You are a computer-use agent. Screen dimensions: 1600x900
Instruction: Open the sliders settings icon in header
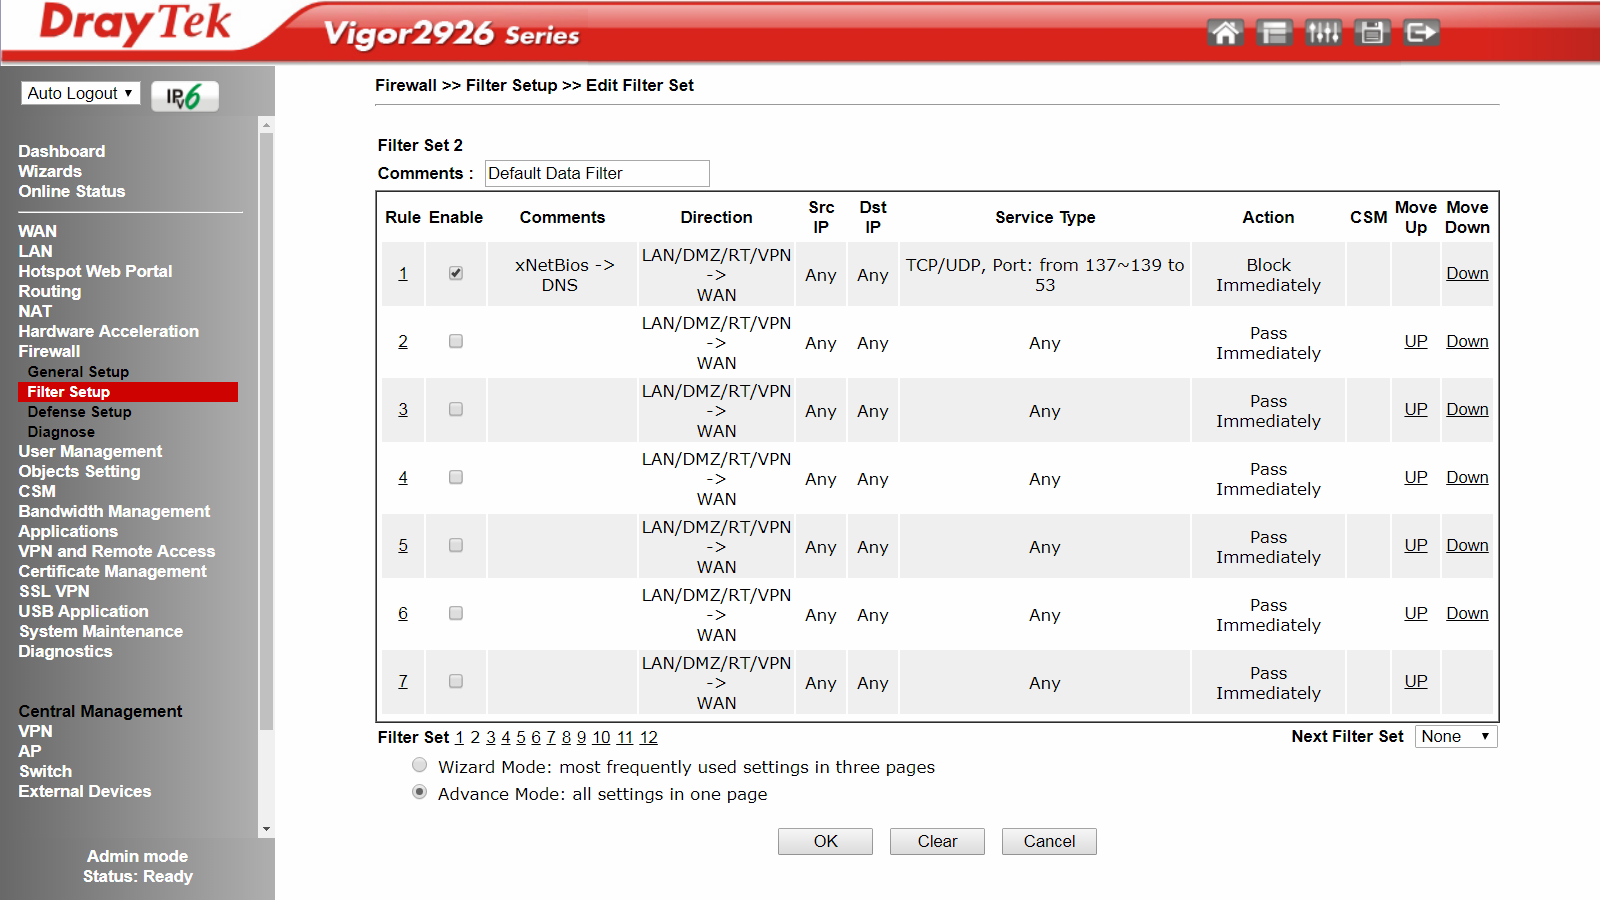[x=1323, y=33]
